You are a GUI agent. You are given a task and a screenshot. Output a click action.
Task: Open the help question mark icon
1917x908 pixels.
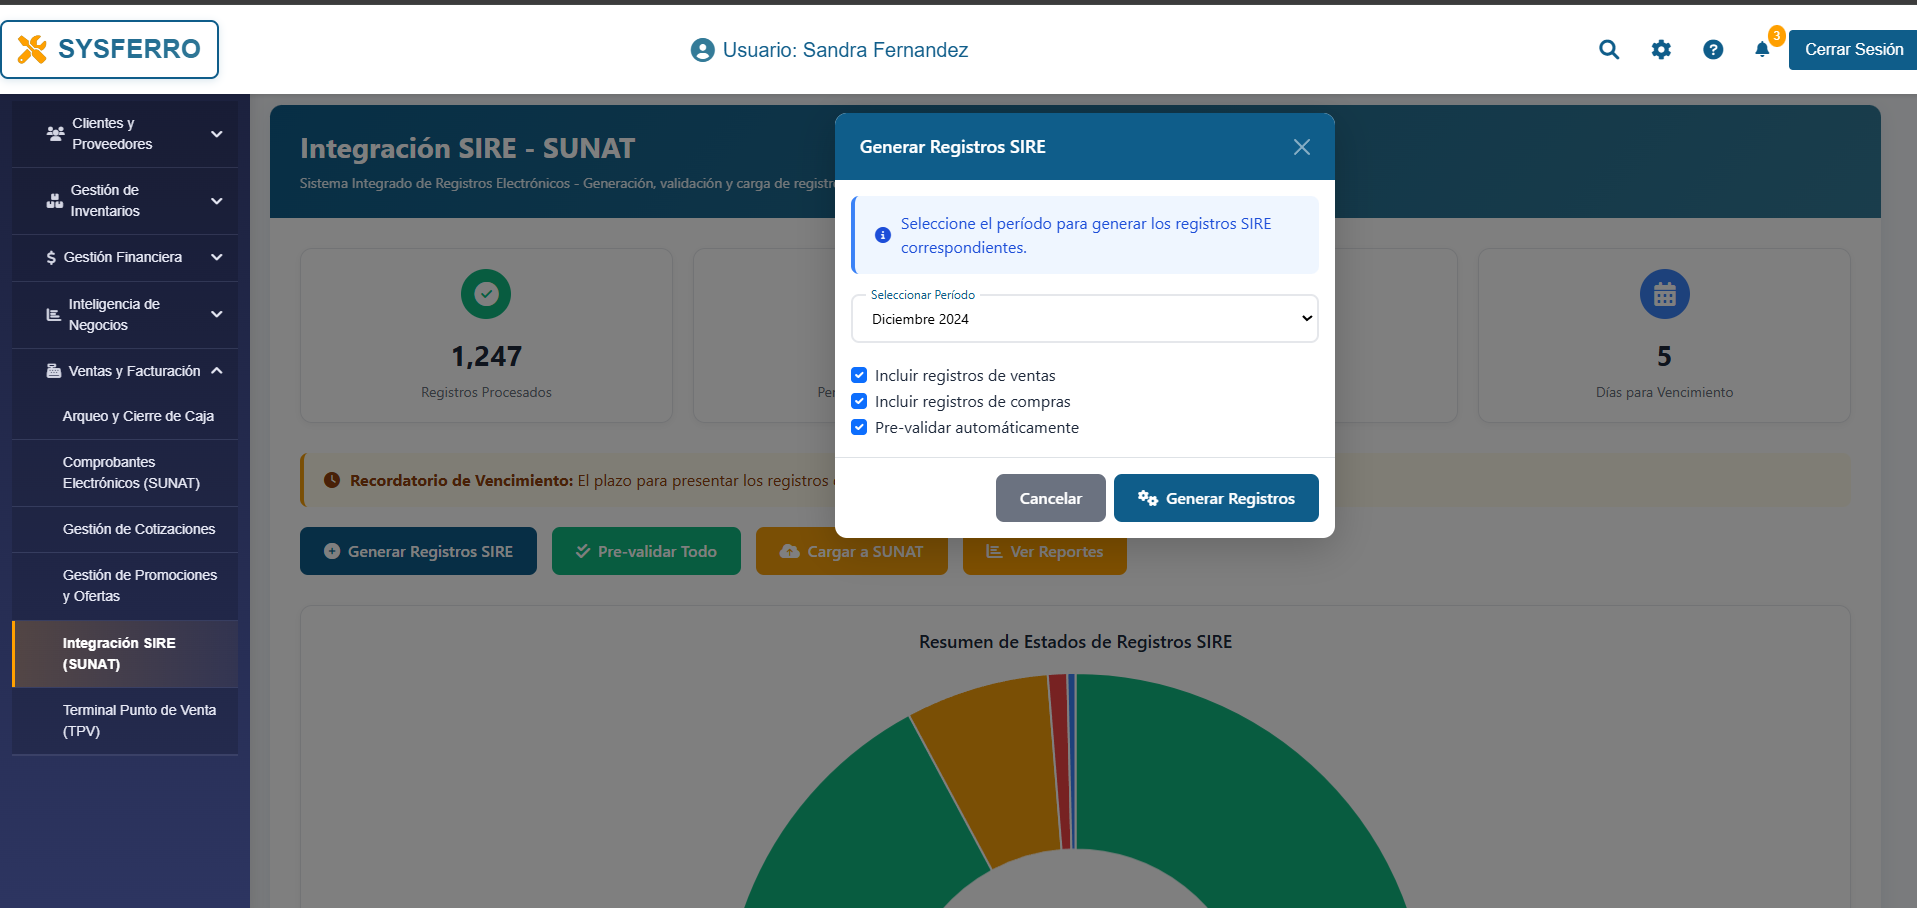tap(1713, 49)
